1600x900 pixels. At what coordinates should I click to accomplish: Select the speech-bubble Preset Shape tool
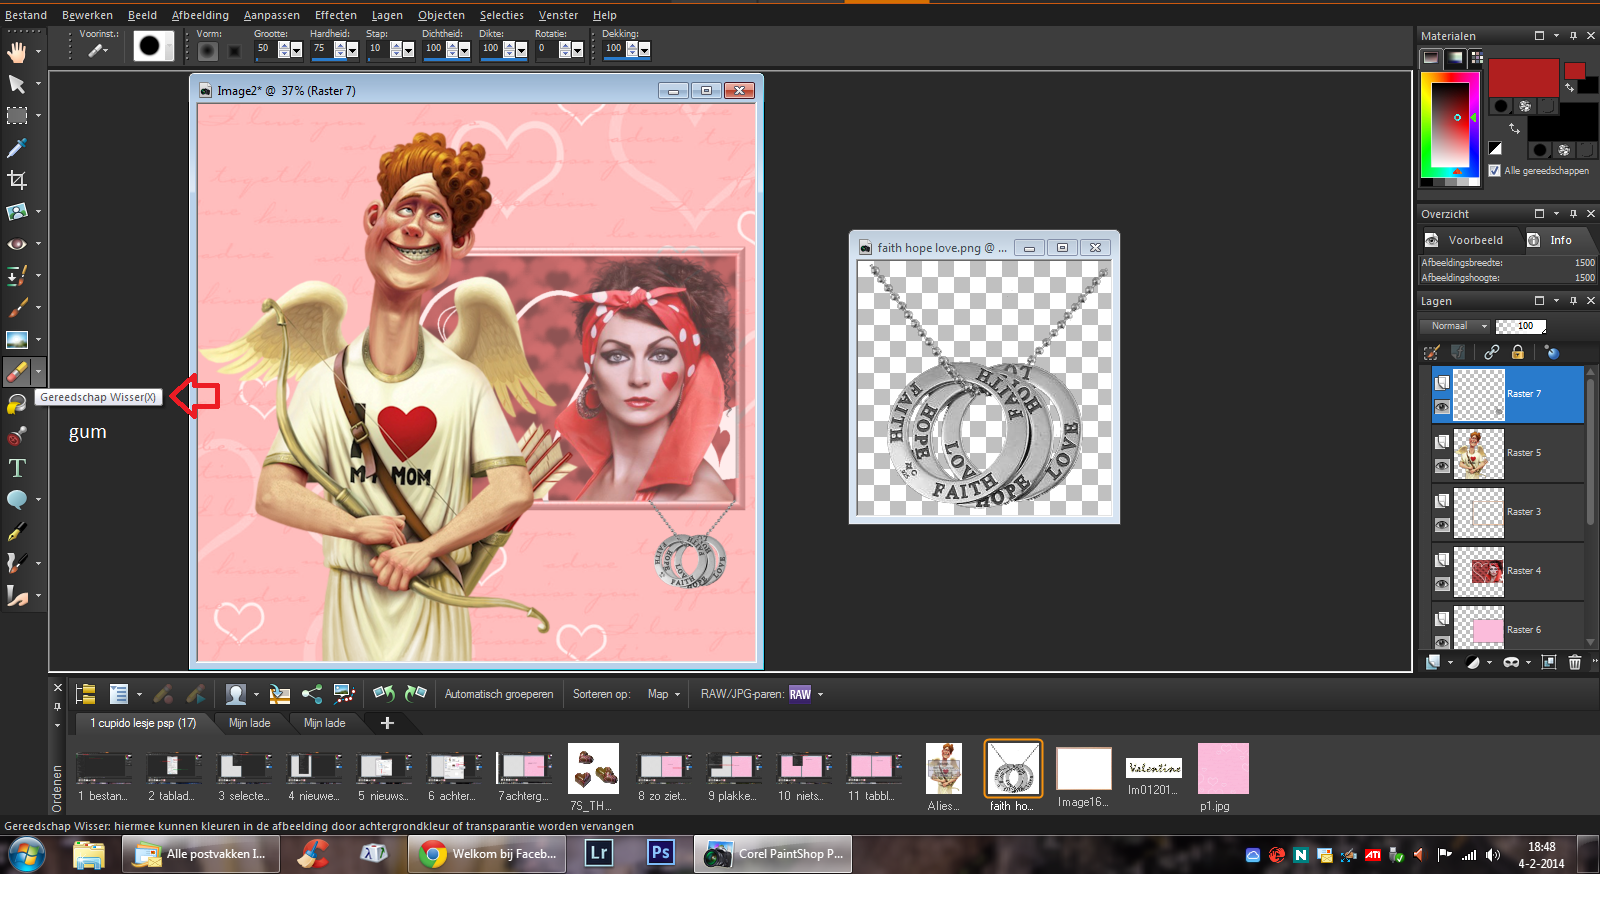tap(17, 500)
